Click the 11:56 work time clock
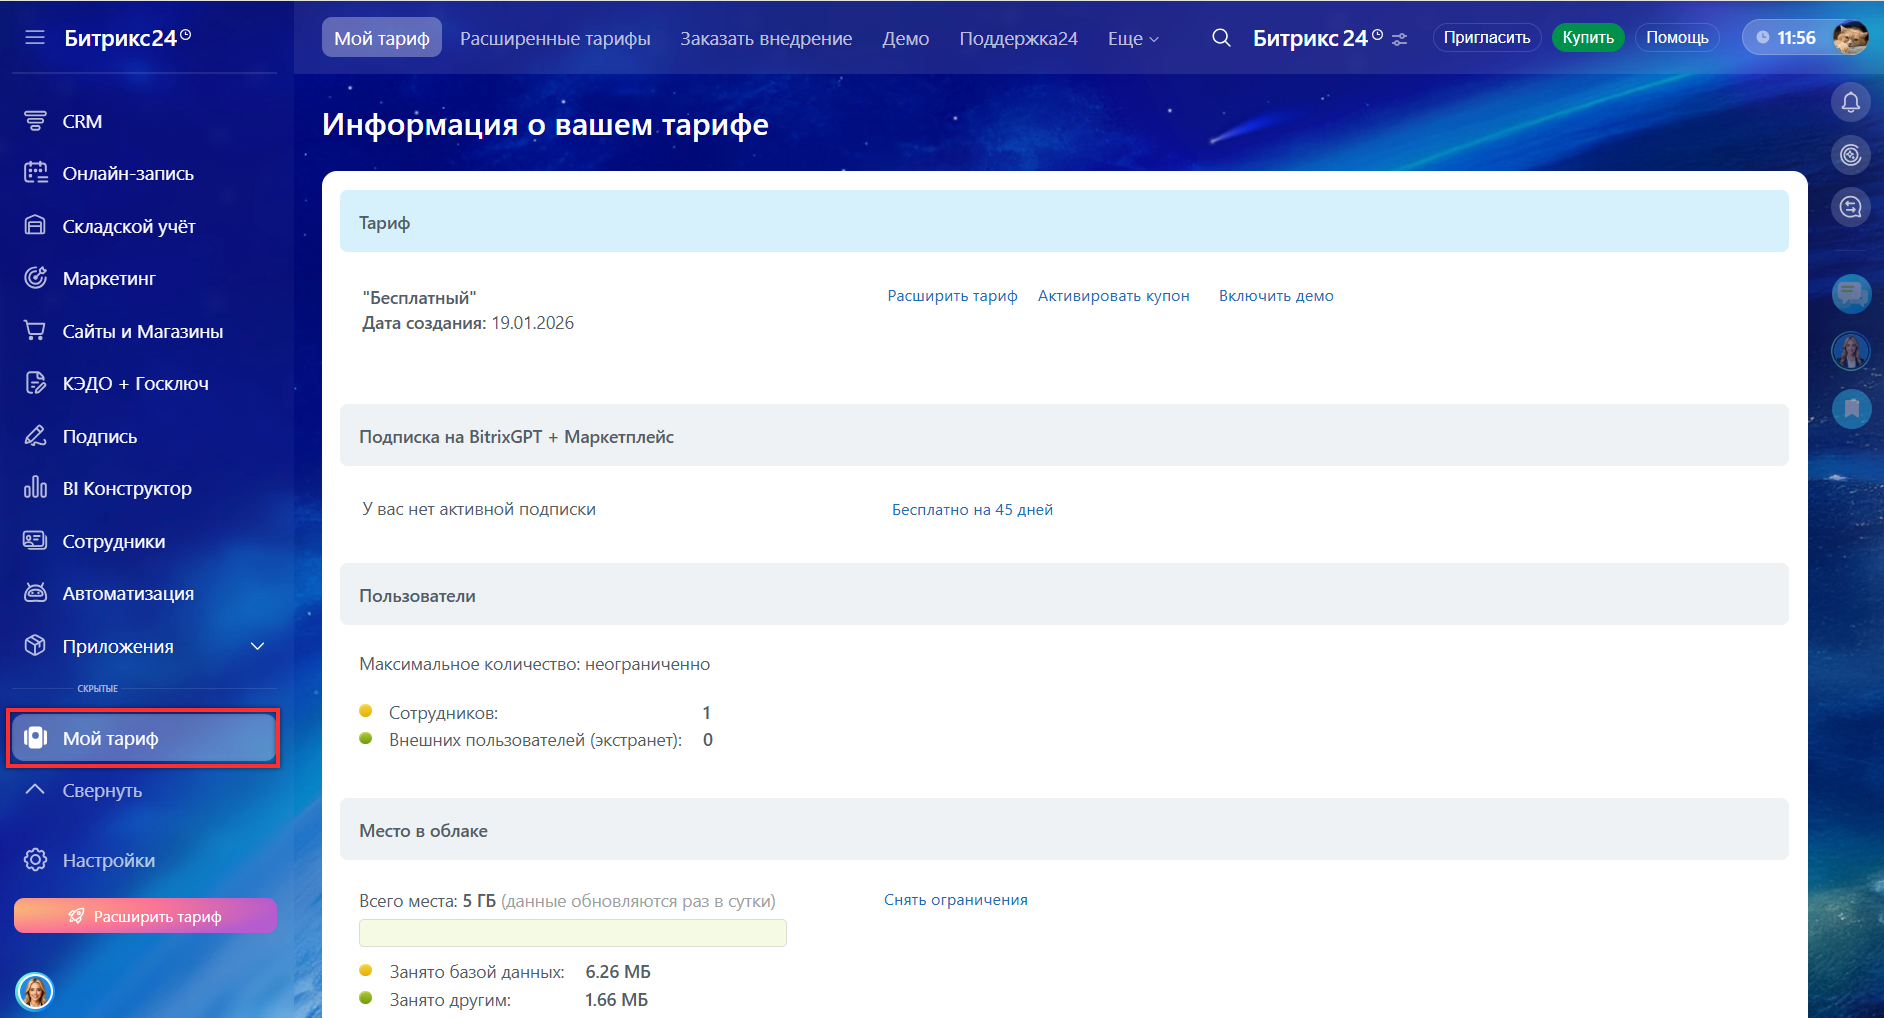 [x=1786, y=38]
